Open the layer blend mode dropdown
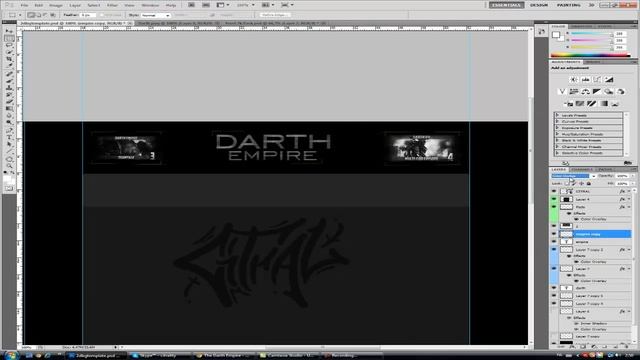The image size is (640, 360). pos(573,176)
